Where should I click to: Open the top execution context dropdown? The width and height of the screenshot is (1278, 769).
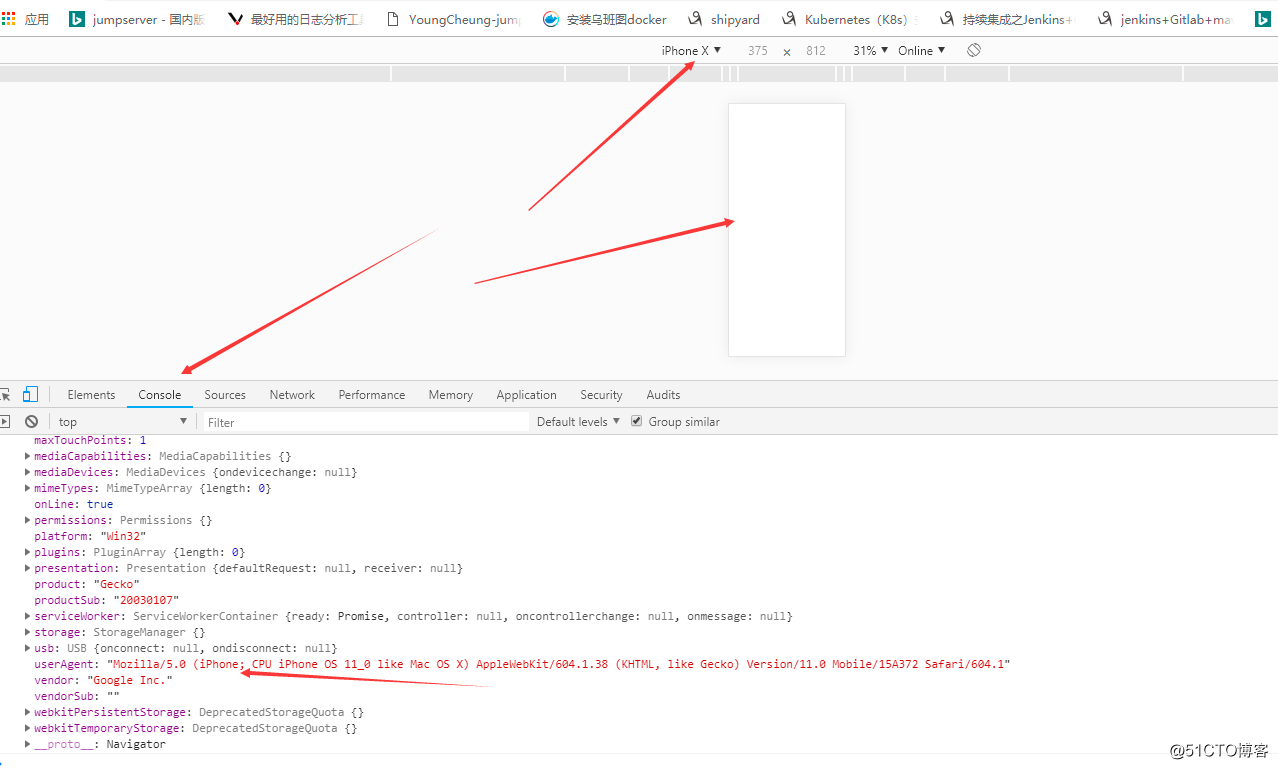click(122, 422)
